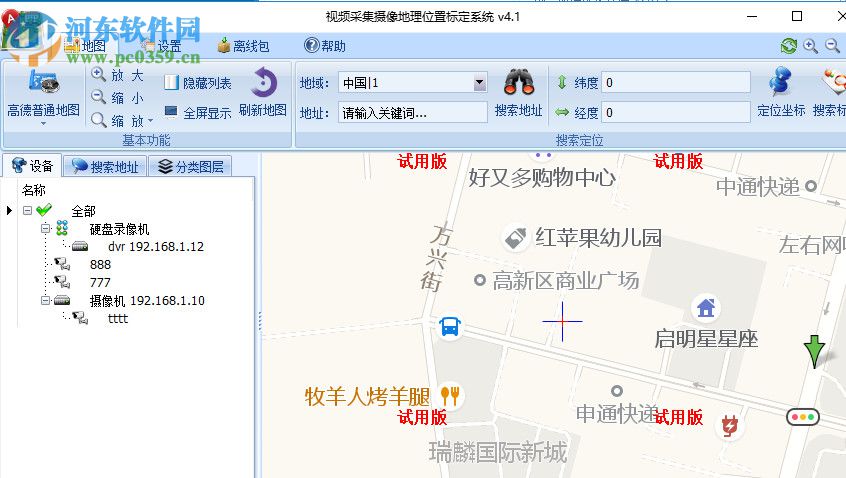This screenshot has height=478, width=846.
Task: Open the dropdown arrow under 高德普通地图
Action: 43,124
